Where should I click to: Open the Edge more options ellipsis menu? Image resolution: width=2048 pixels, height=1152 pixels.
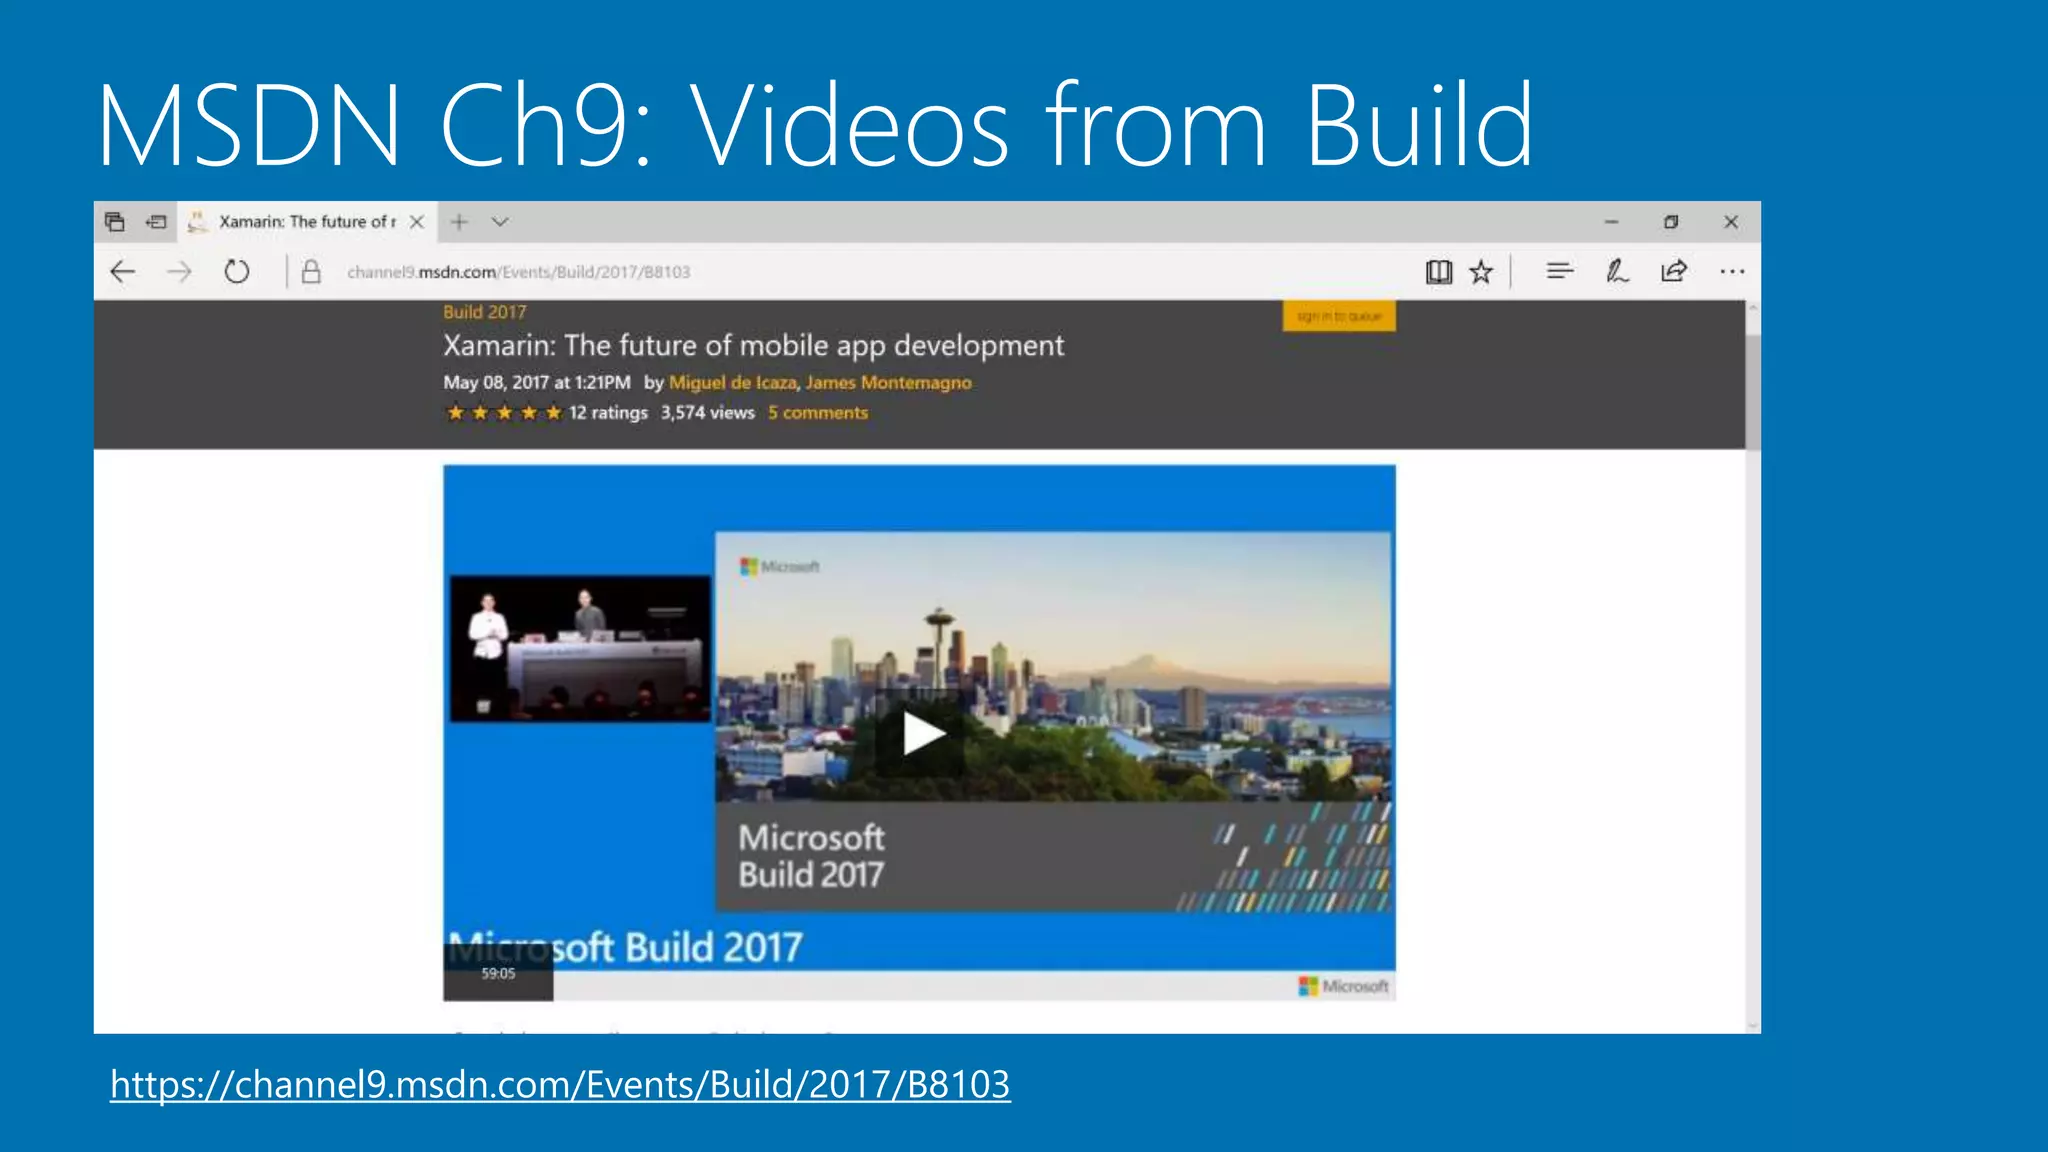pos(1732,271)
